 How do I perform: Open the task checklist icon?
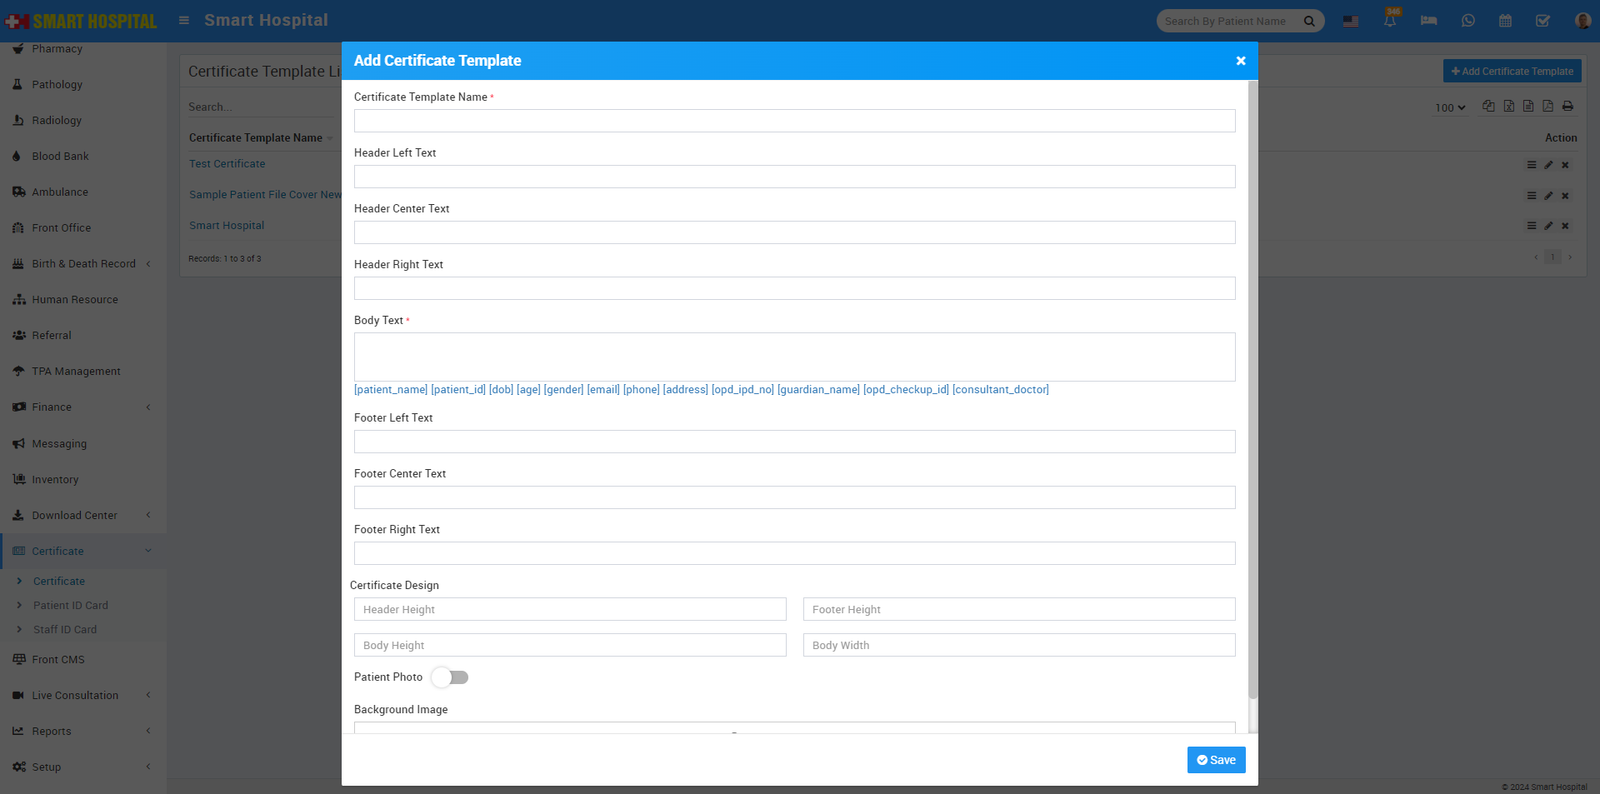point(1543,21)
